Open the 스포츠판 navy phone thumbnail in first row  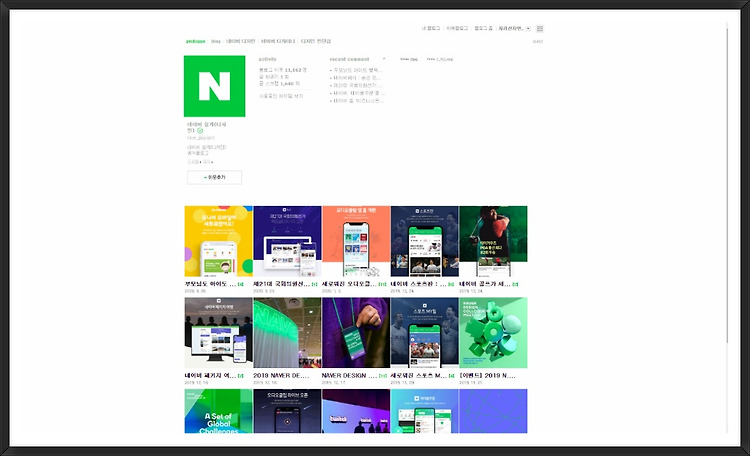click(424, 241)
